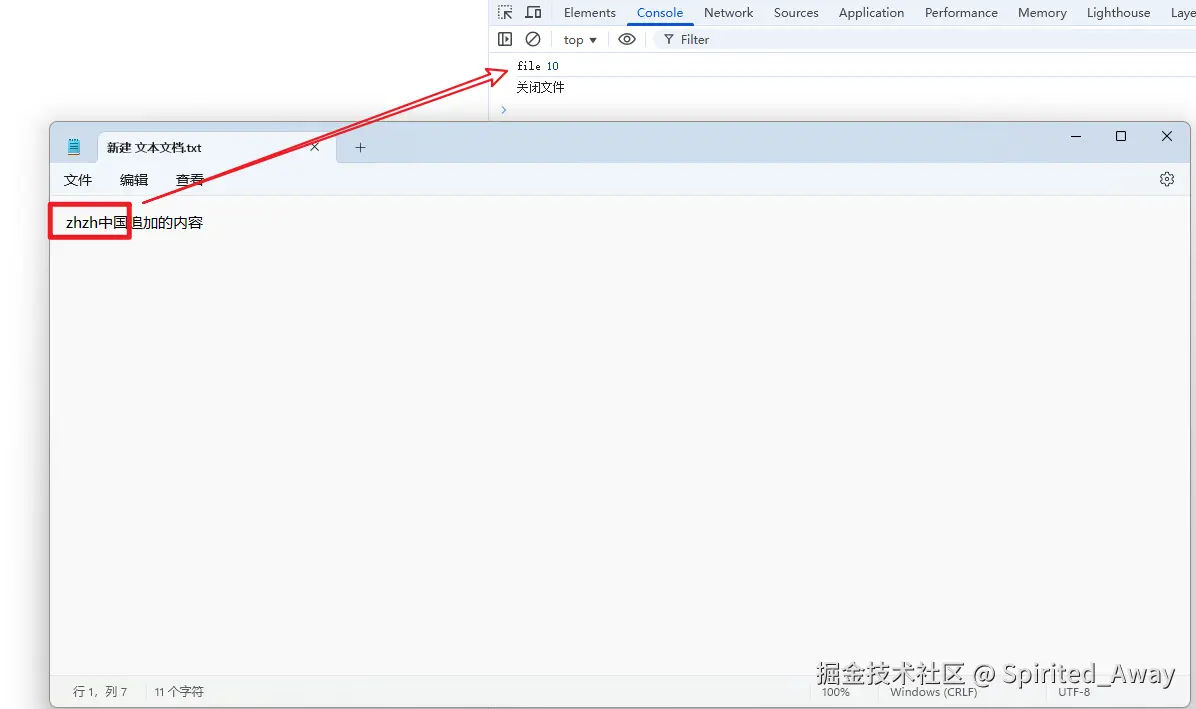Close the 新建 文本文档.txt tab
The height and width of the screenshot is (709, 1196).
(315, 147)
